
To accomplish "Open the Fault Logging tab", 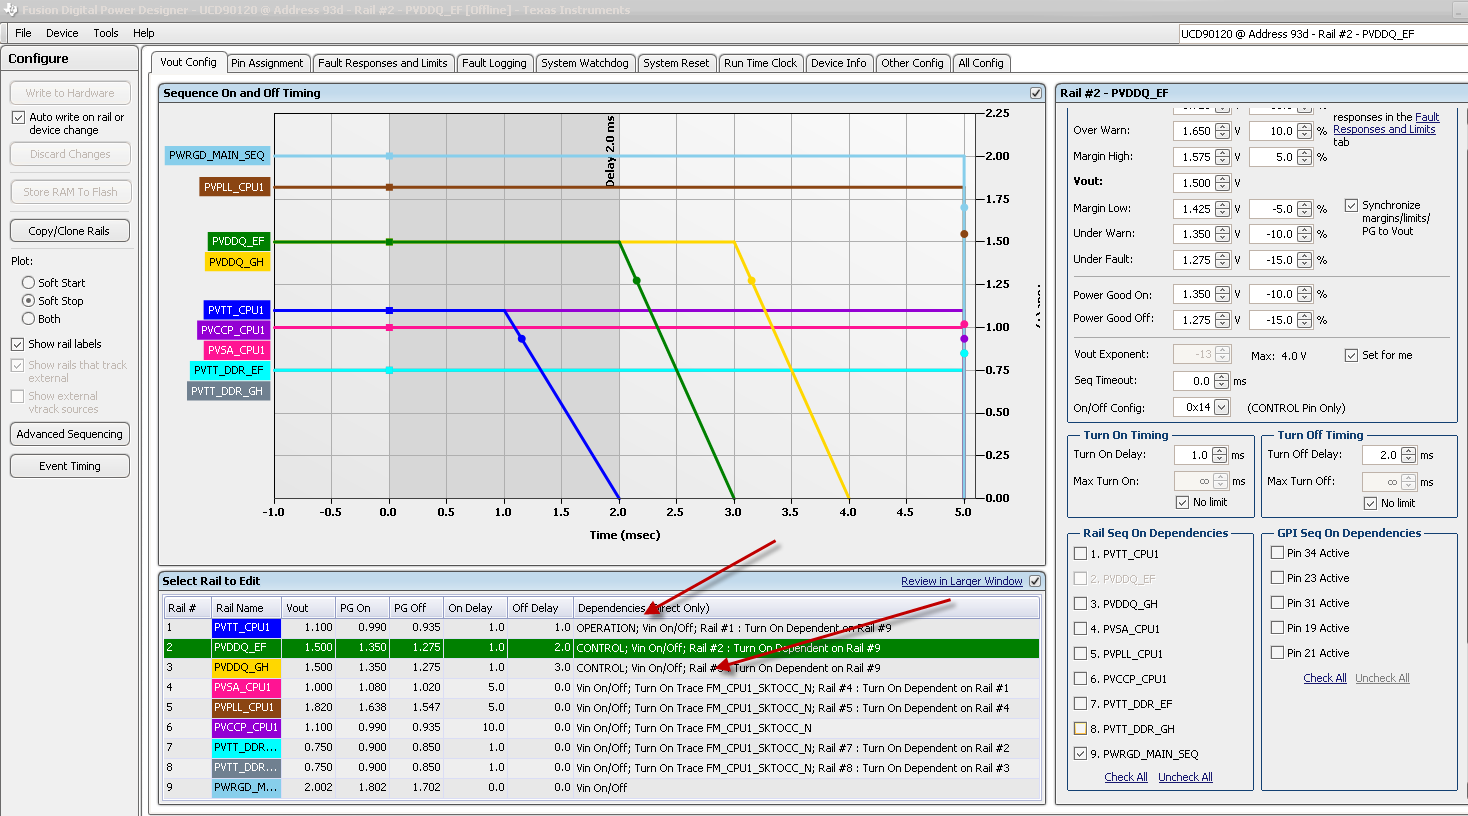I will (x=494, y=63).
